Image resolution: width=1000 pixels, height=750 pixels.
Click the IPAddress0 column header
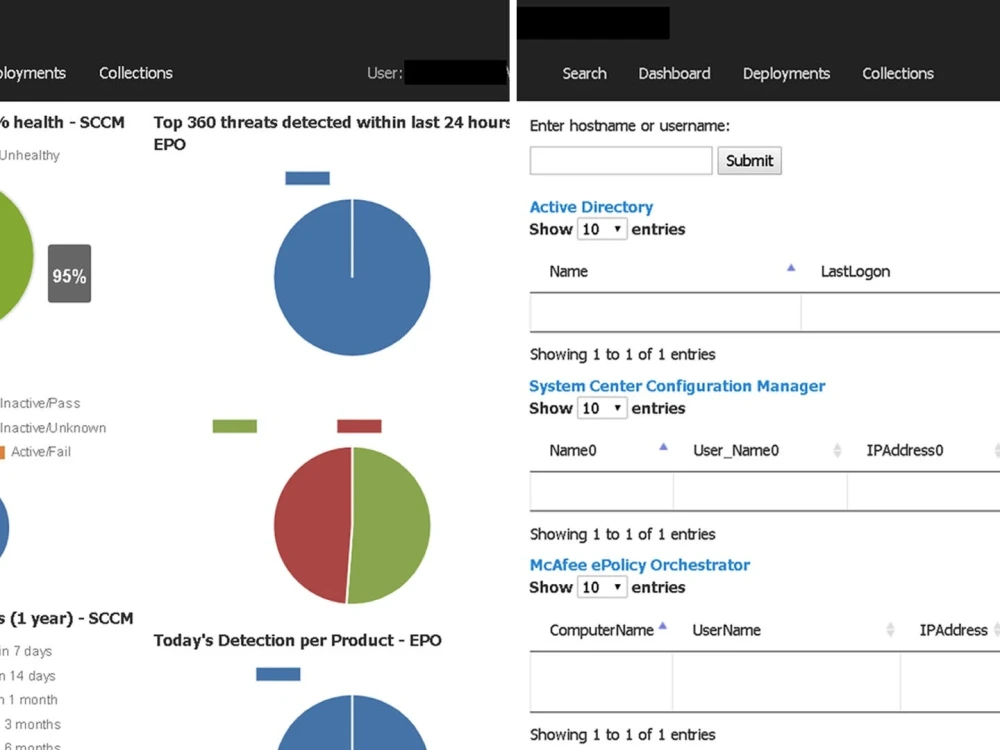click(x=904, y=450)
